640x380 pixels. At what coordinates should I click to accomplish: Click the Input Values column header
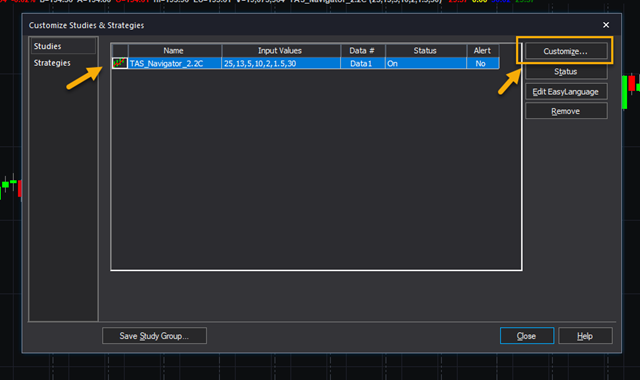pos(281,51)
